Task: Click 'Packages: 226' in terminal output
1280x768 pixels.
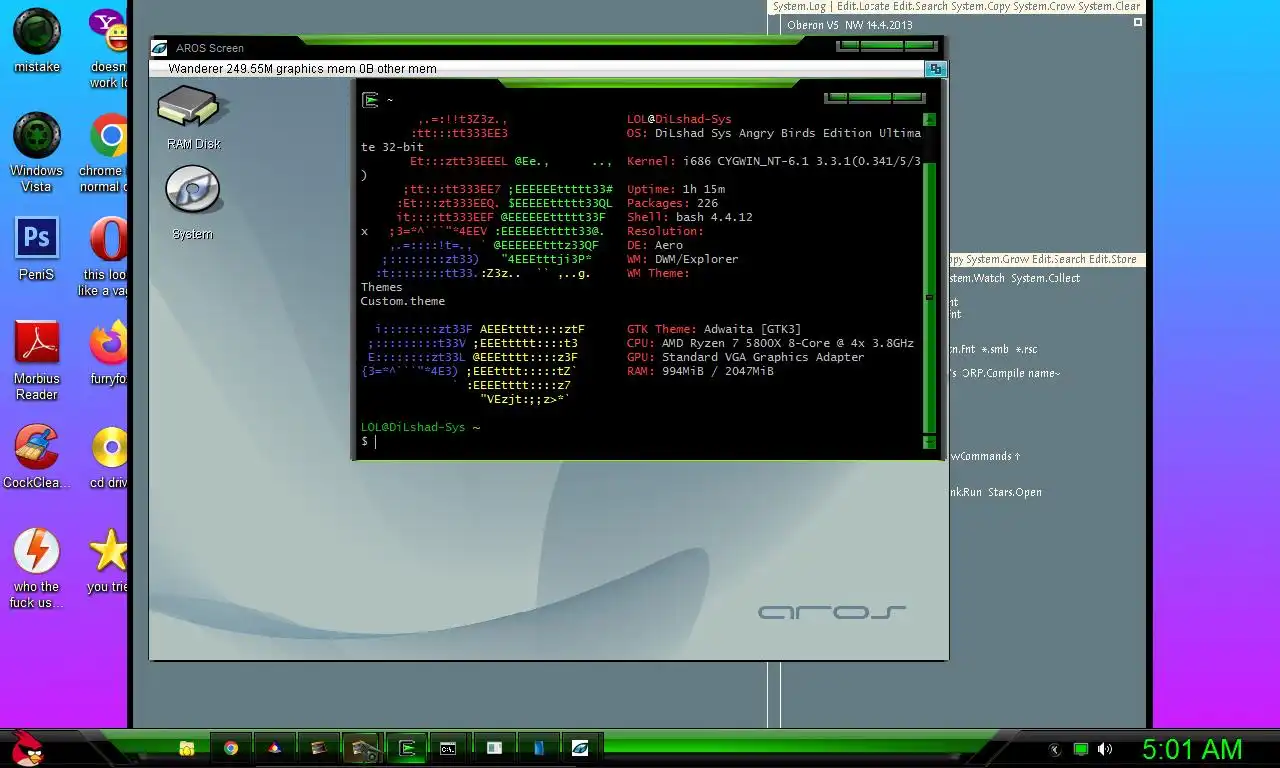Action: tap(672, 203)
